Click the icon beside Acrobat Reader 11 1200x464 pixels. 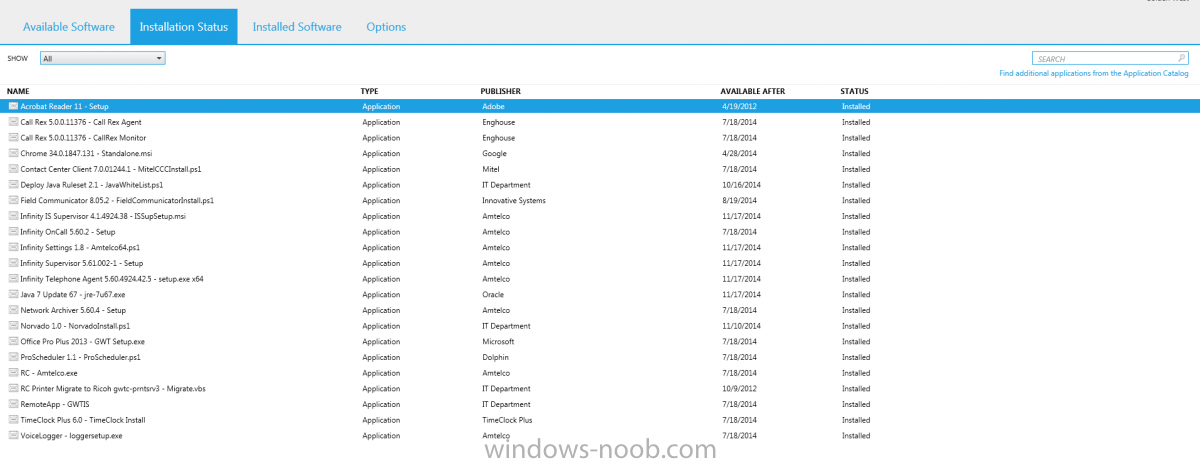13,106
